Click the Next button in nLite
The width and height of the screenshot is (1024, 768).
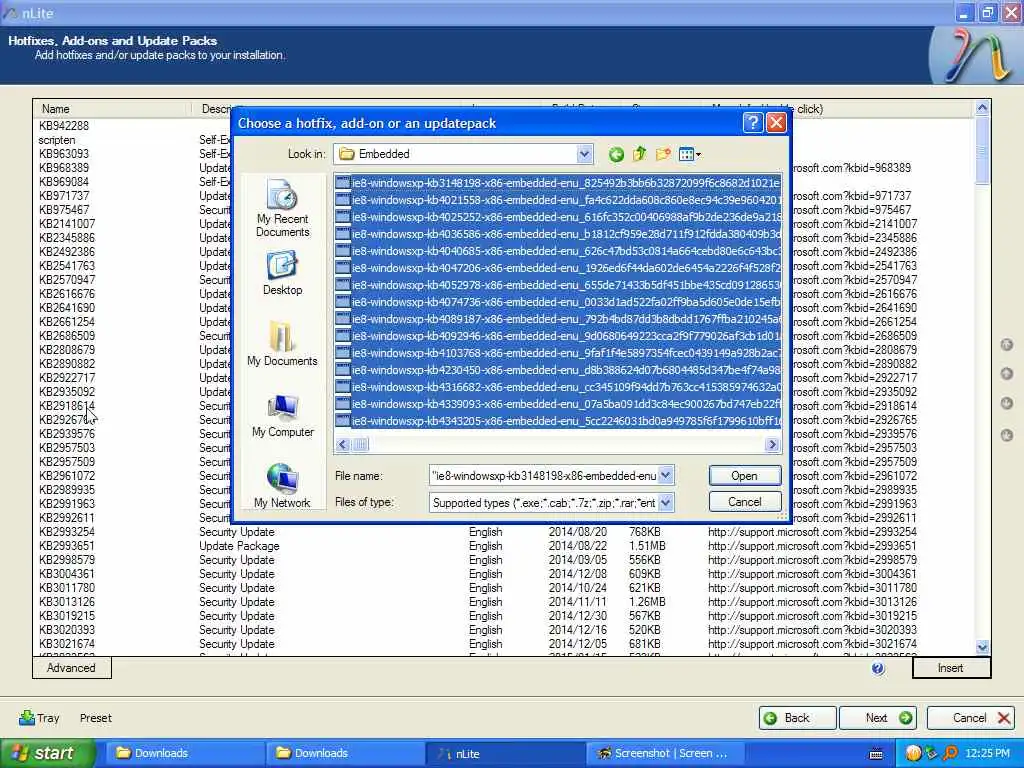point(878,718)
